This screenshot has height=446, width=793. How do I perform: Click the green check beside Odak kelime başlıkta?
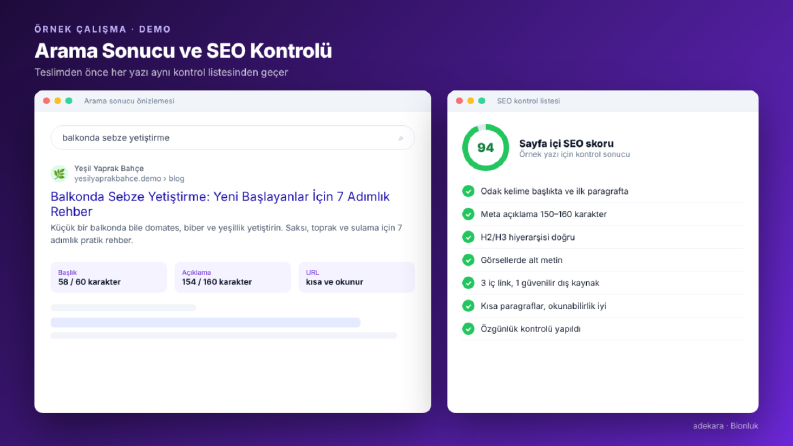coord(468,191)
